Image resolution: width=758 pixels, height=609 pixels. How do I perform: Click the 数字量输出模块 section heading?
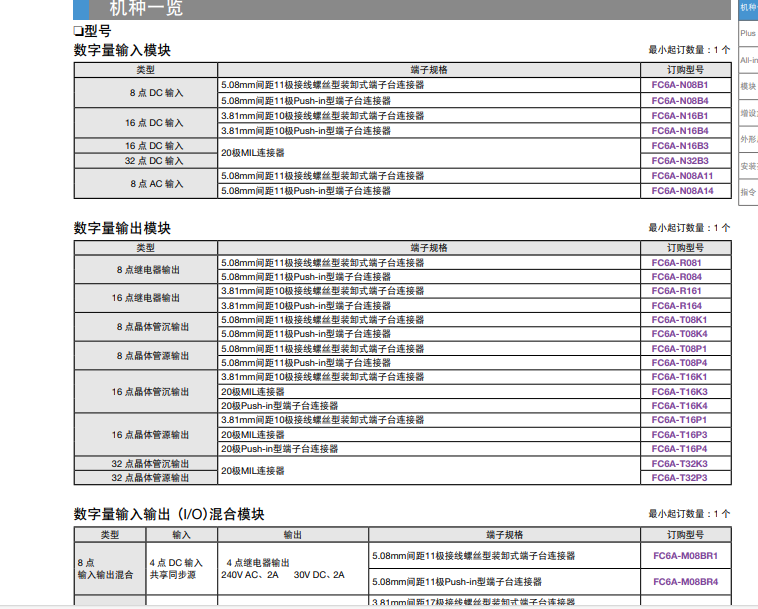122,228
